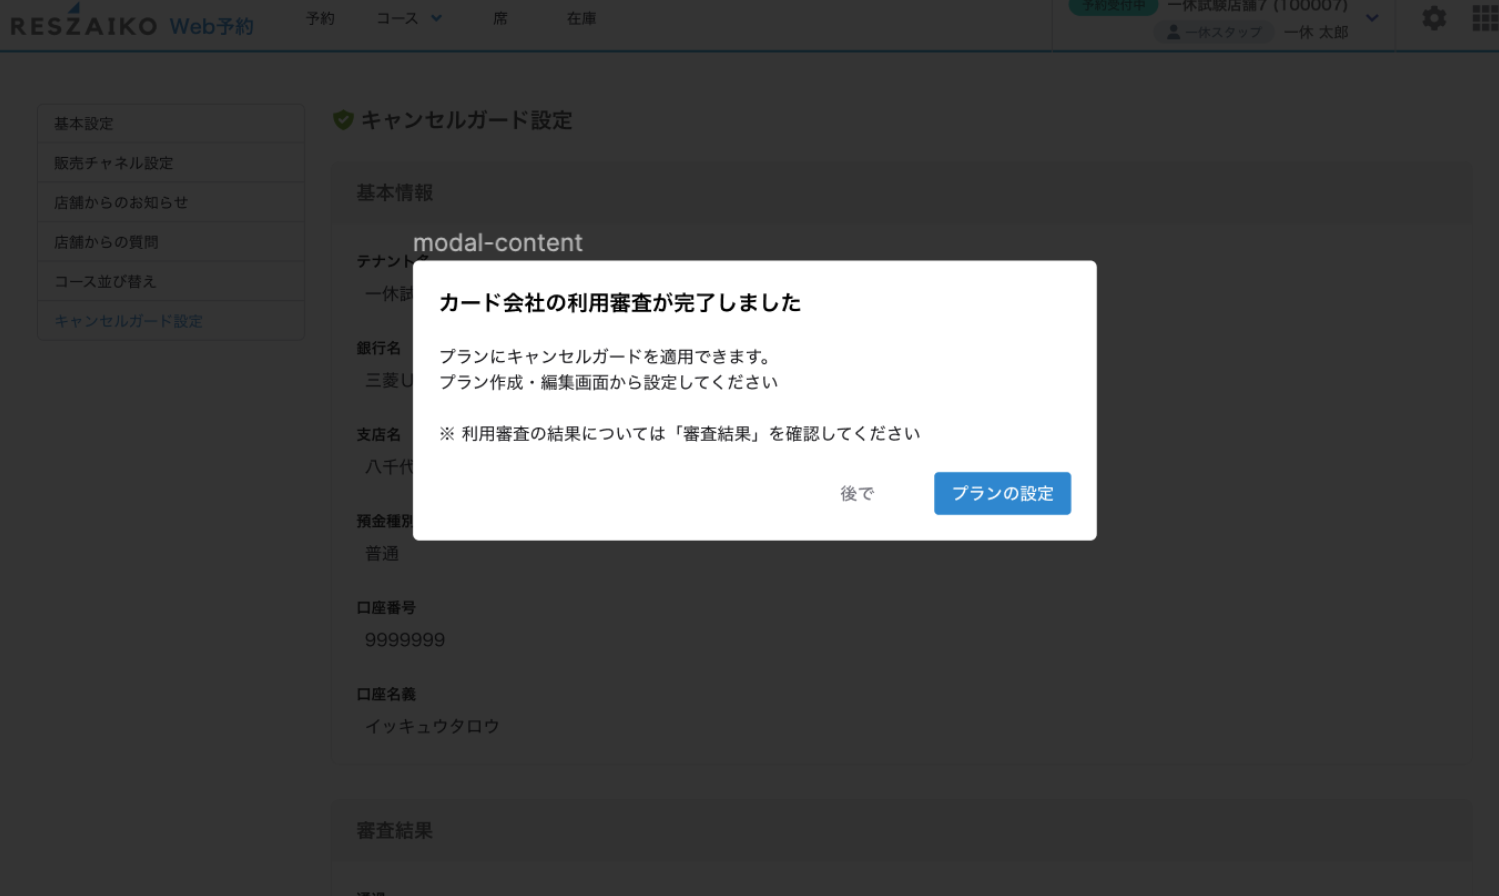Click the 口座名義 field label

(x=386, y=694)
